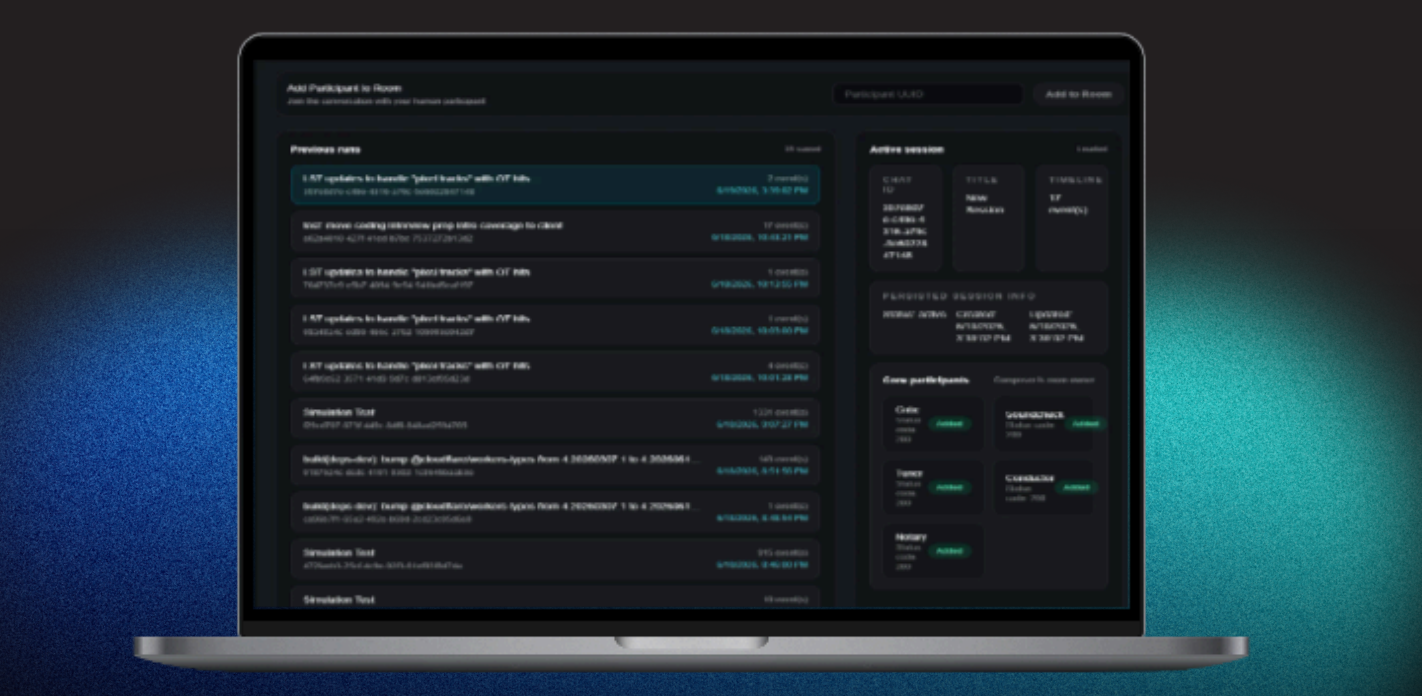Open the Simulation Test run at 3:07:27 PM

coord(555,418)
